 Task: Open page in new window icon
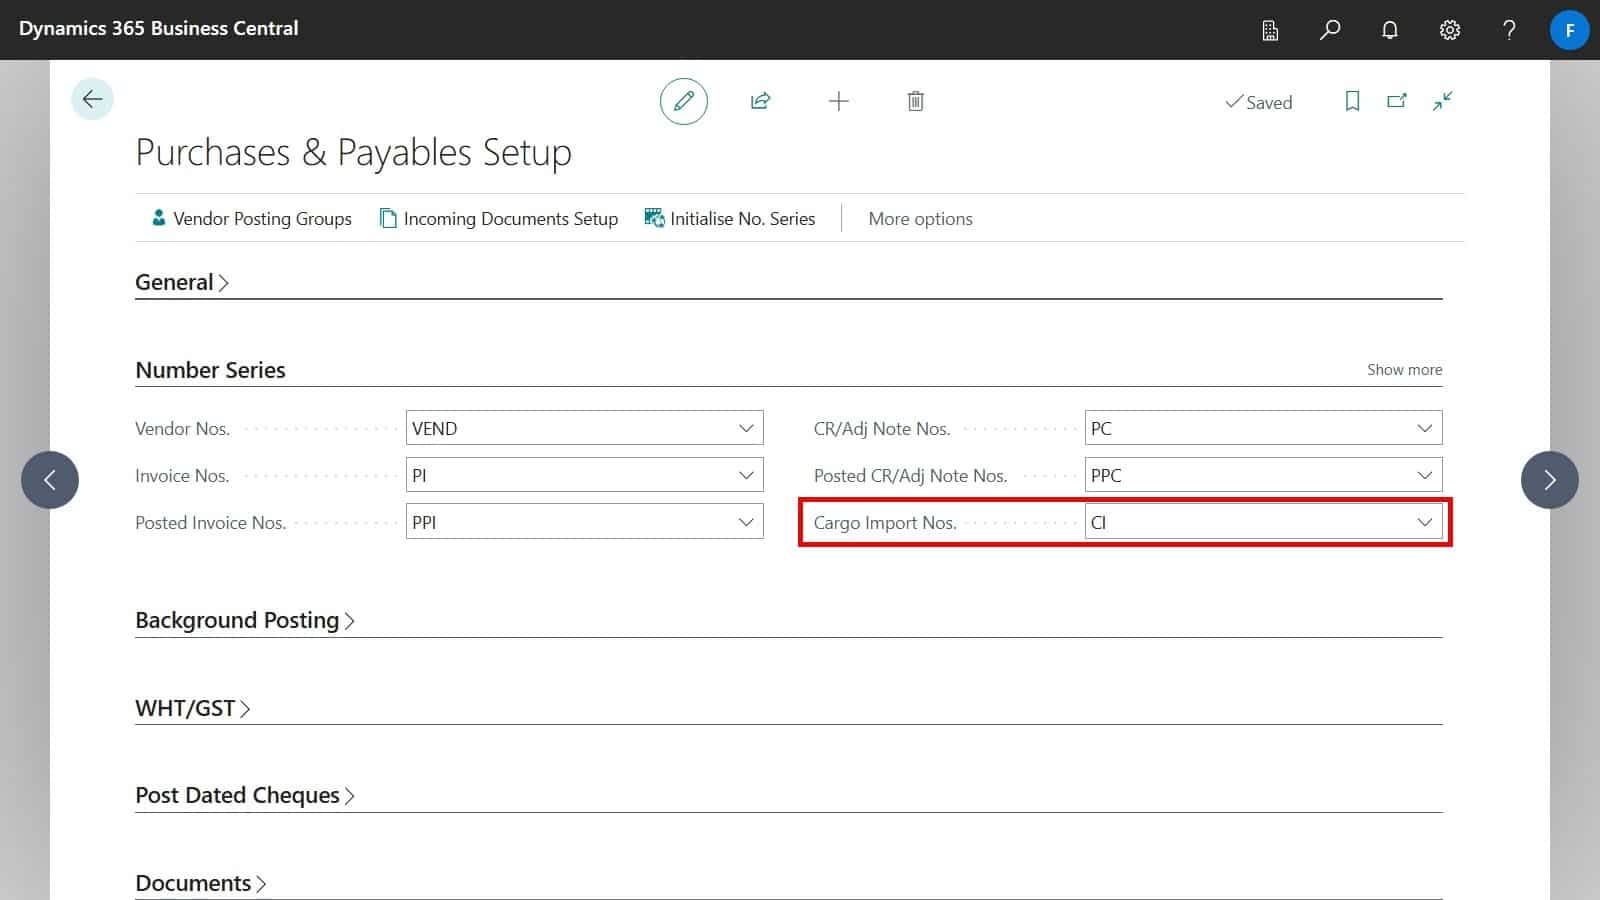tap(1397, 101)
